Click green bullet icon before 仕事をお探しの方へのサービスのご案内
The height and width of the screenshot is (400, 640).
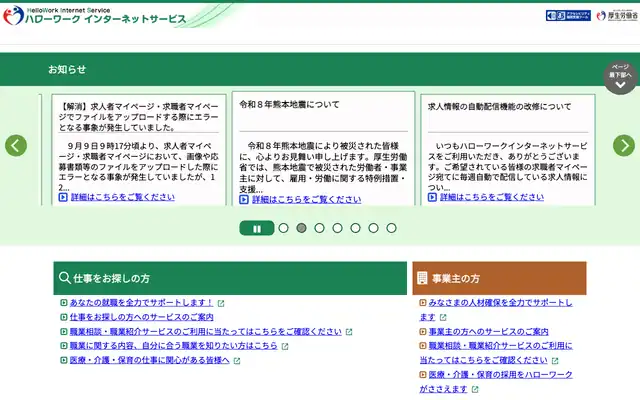click(64, 317)
